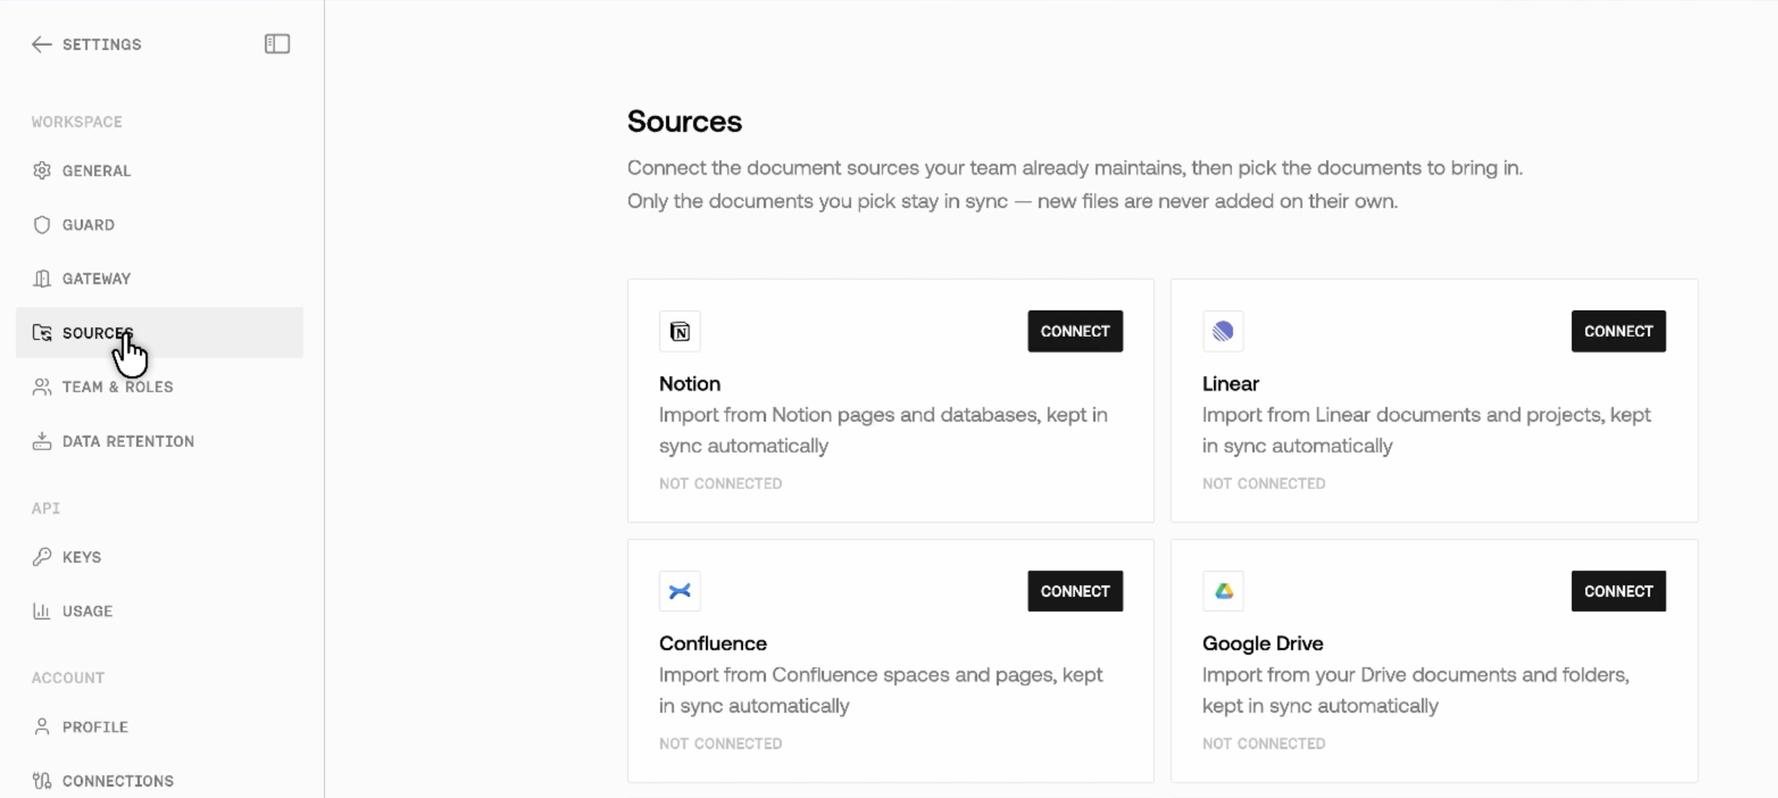
Task: Connect the Linear source
Action: 1618,331
